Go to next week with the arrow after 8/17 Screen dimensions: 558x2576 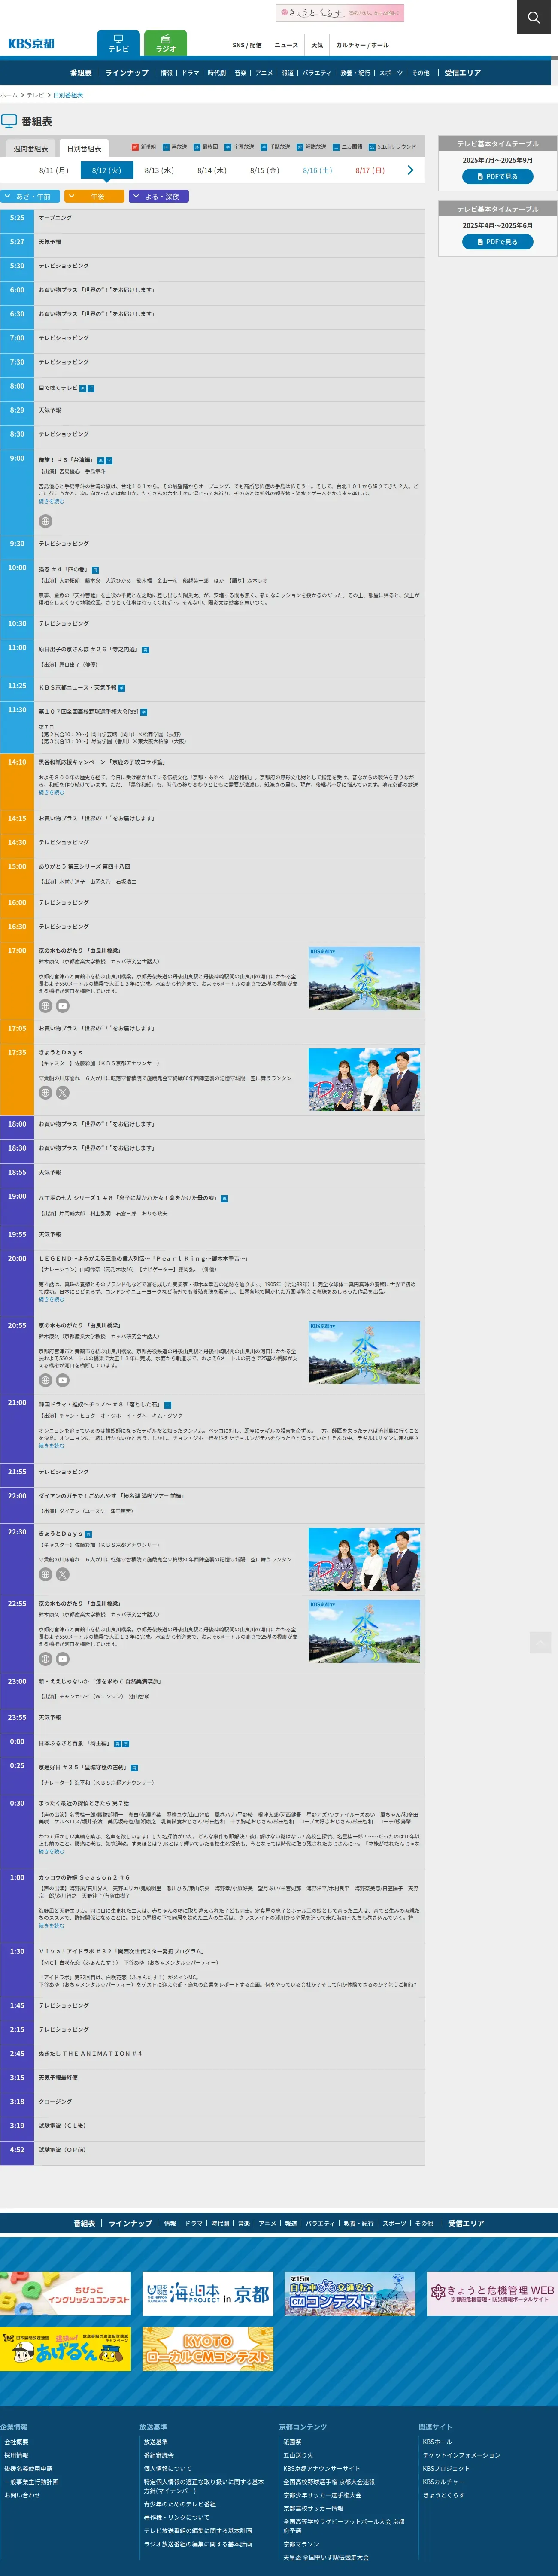tap(410, 170)
